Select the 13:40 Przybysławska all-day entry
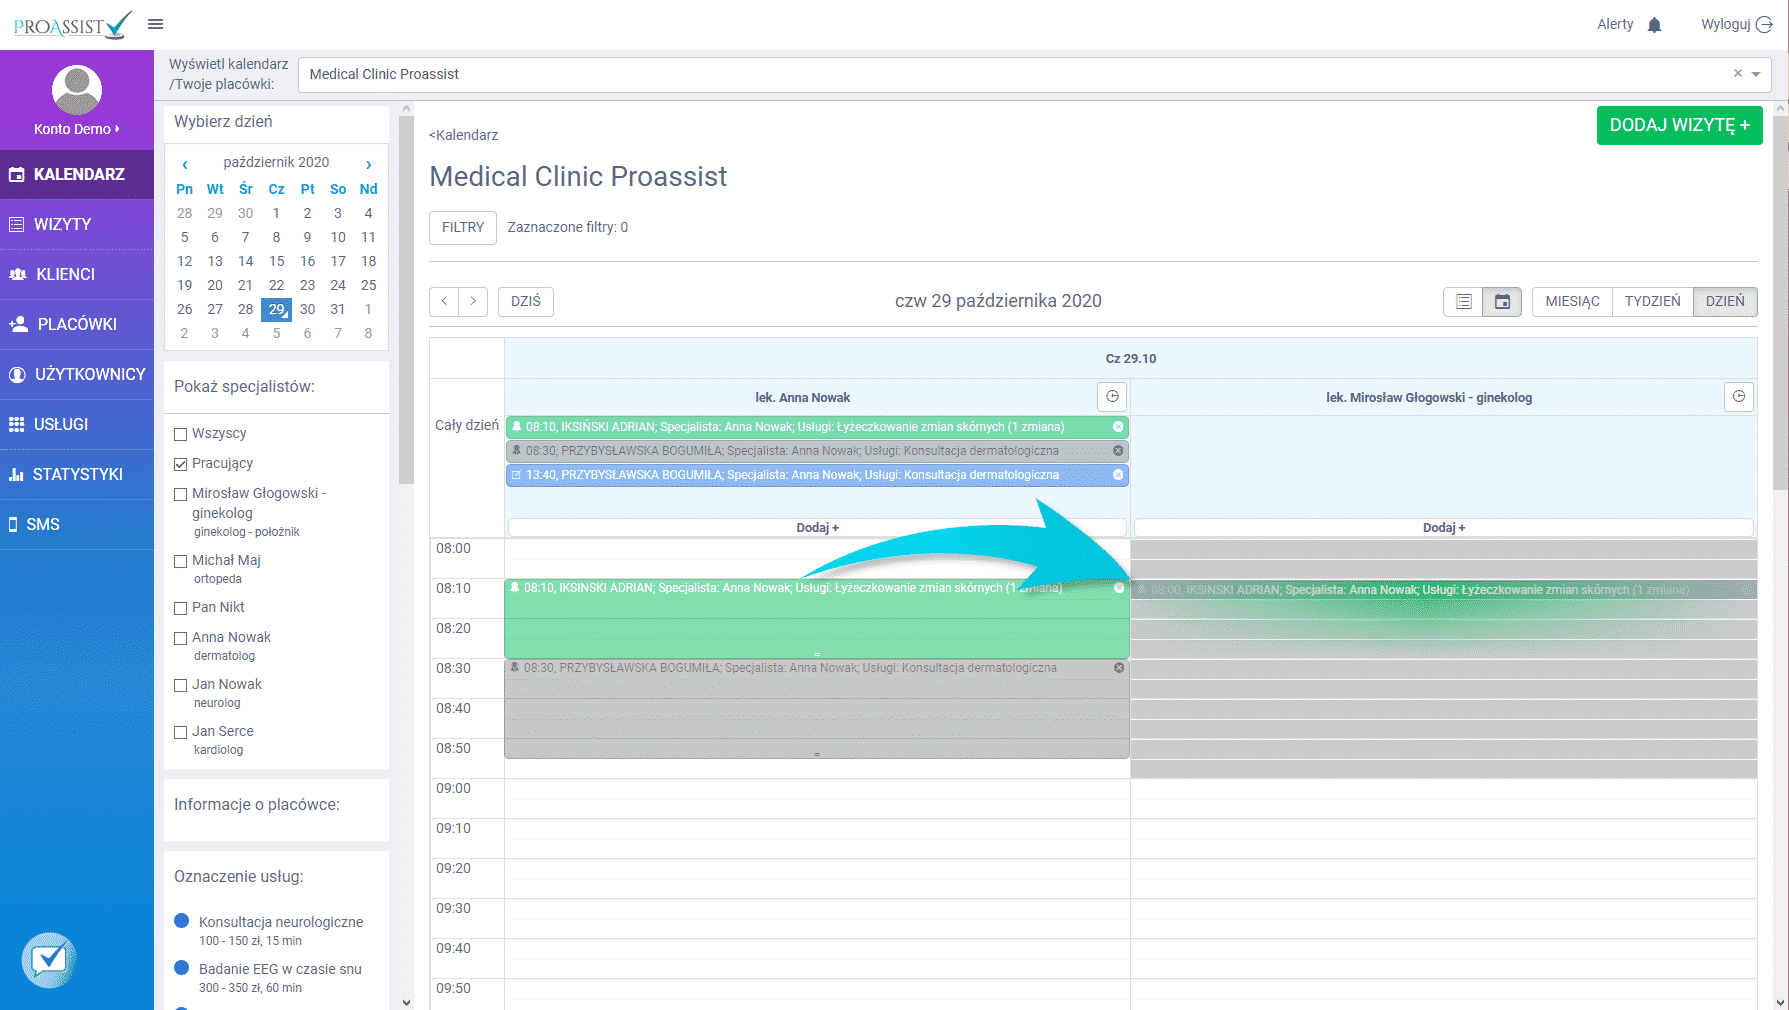1789x1010 pixels. [817, 475]
